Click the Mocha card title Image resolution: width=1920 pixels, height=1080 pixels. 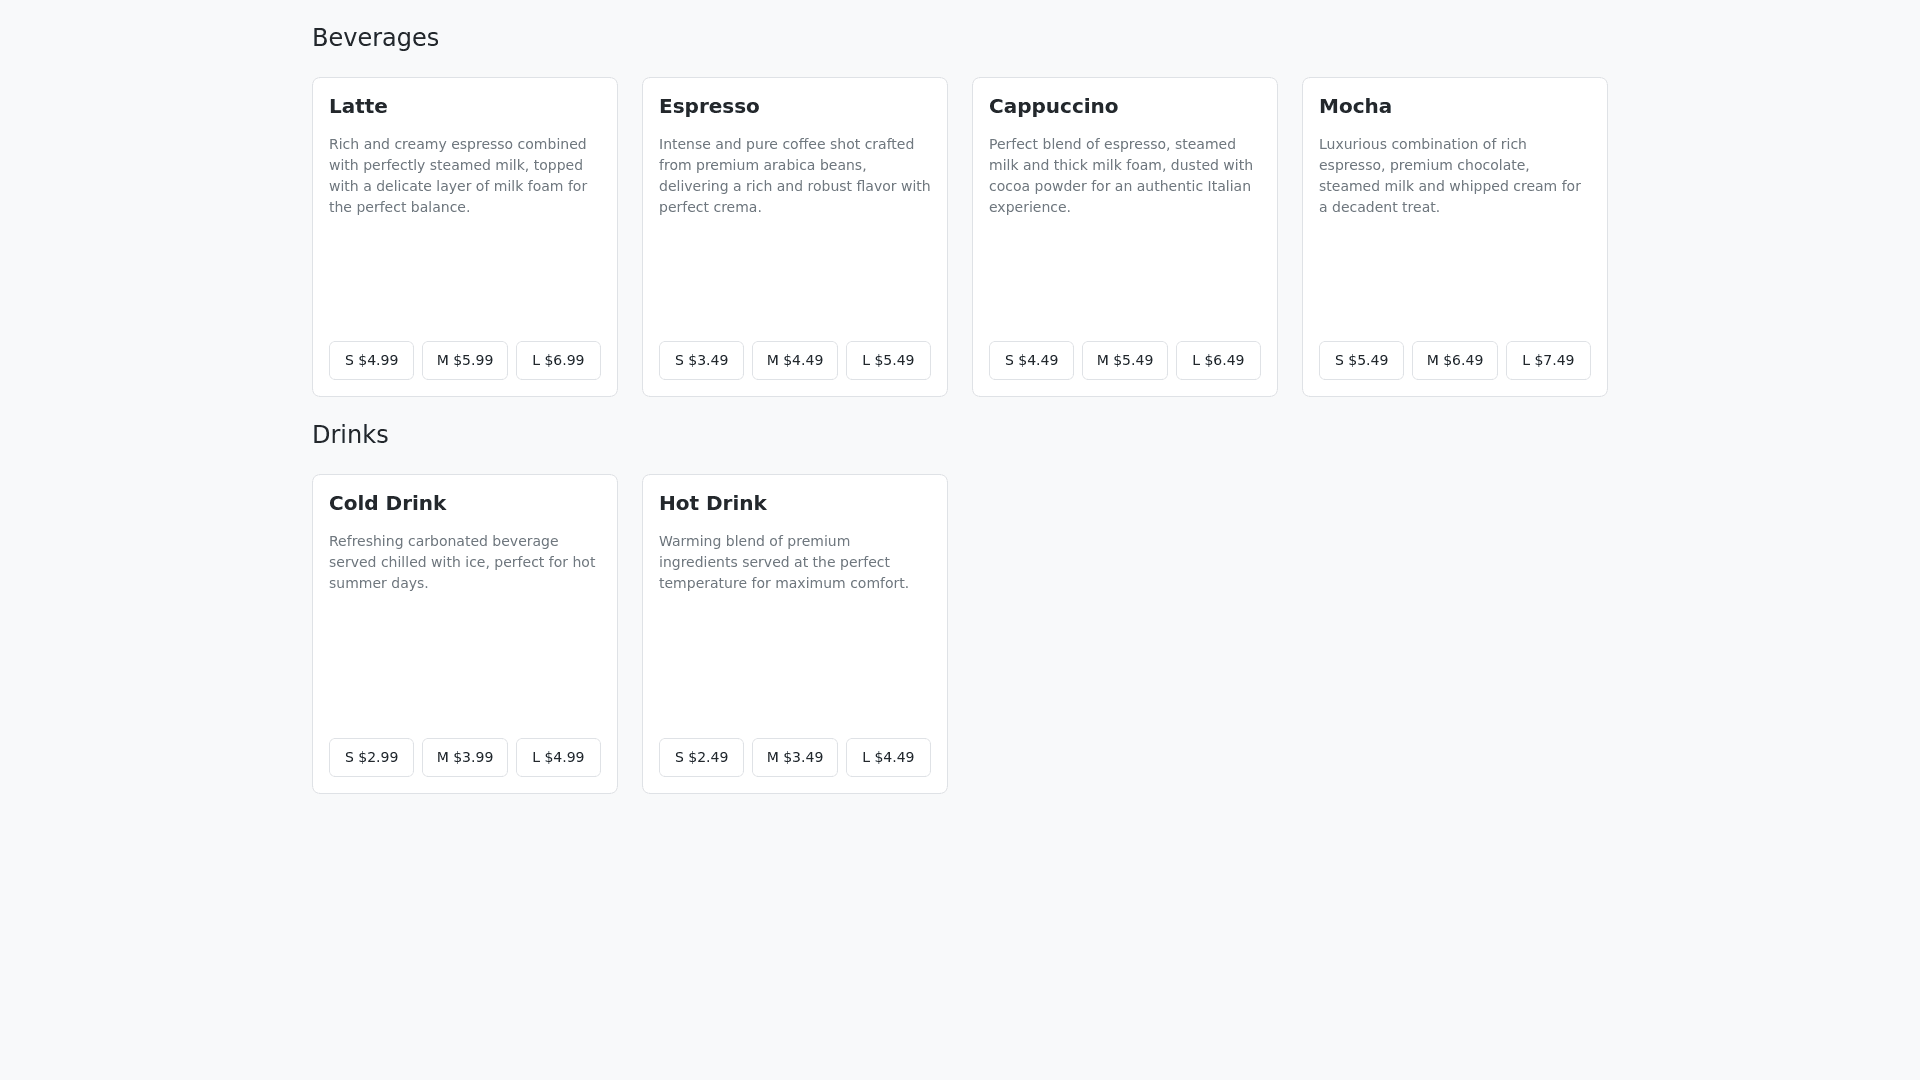click(1355, 106)
